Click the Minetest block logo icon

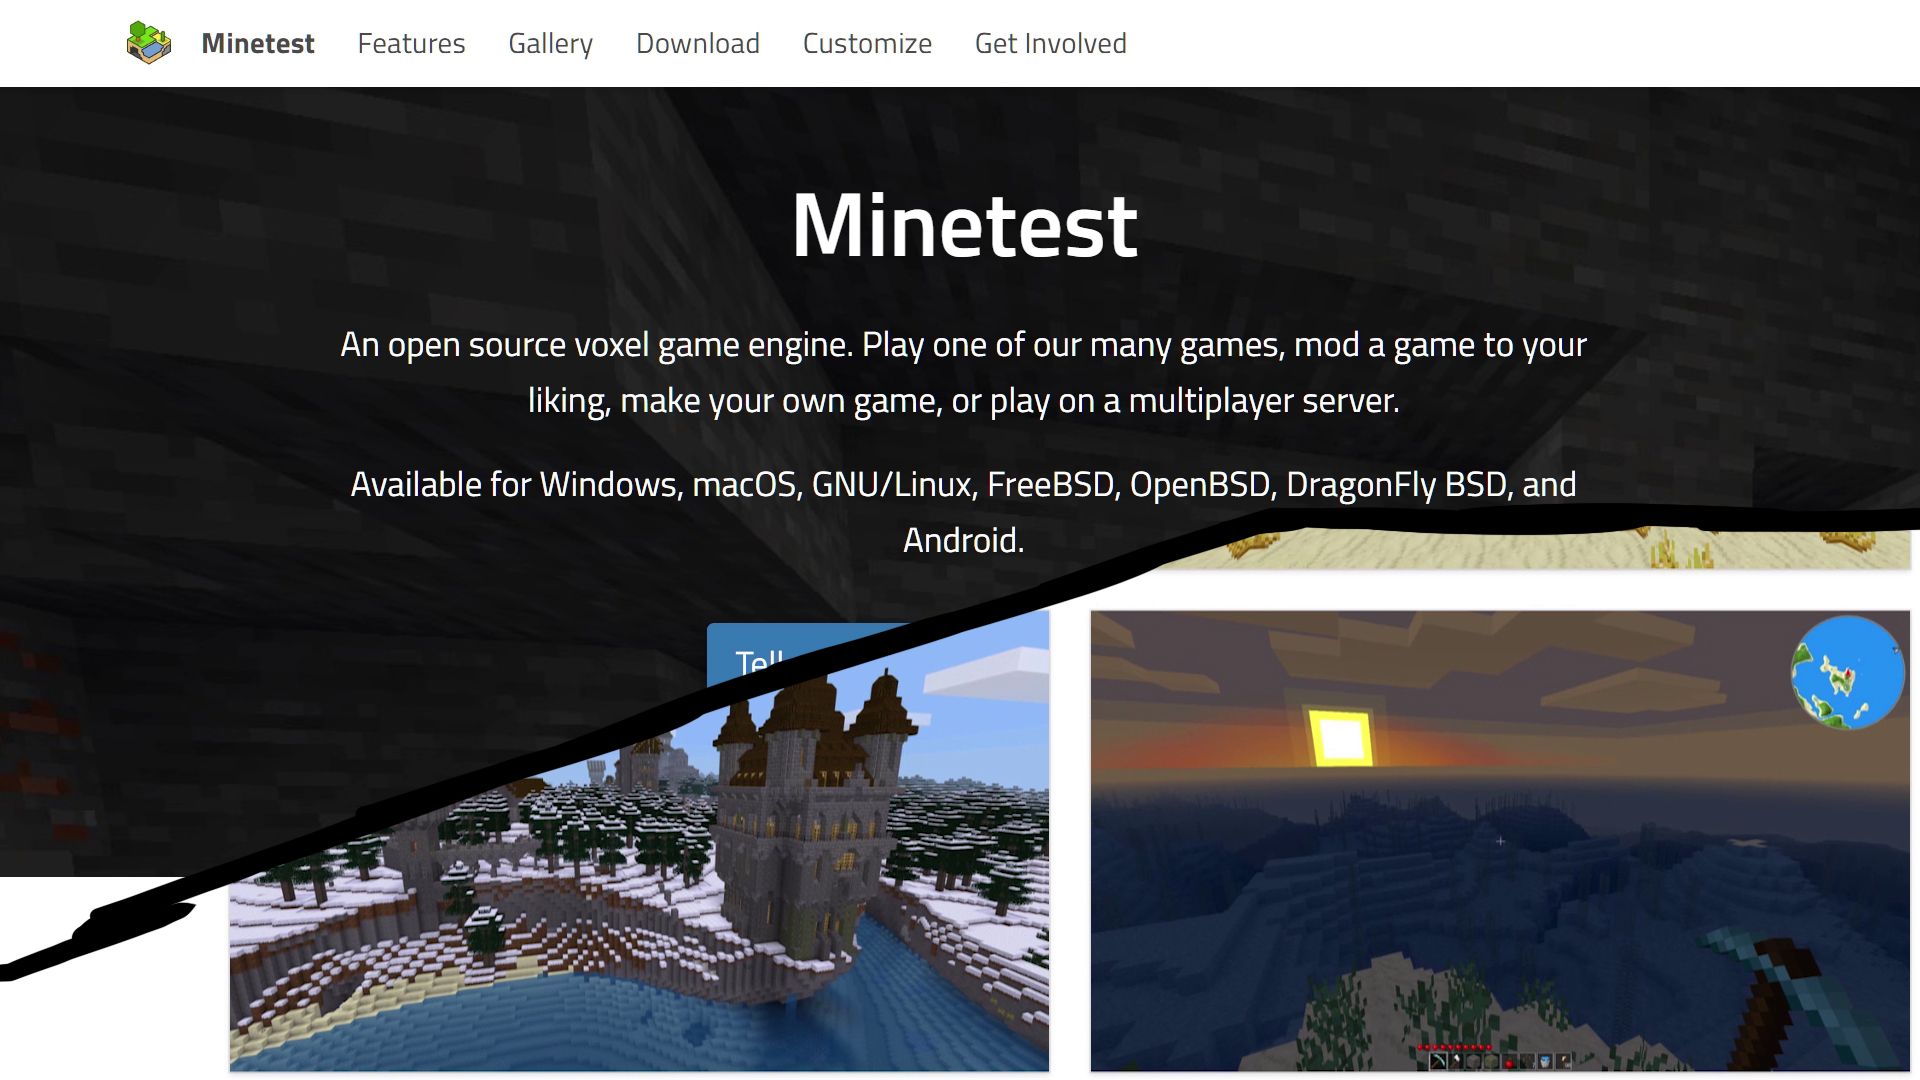click(149, 43)
